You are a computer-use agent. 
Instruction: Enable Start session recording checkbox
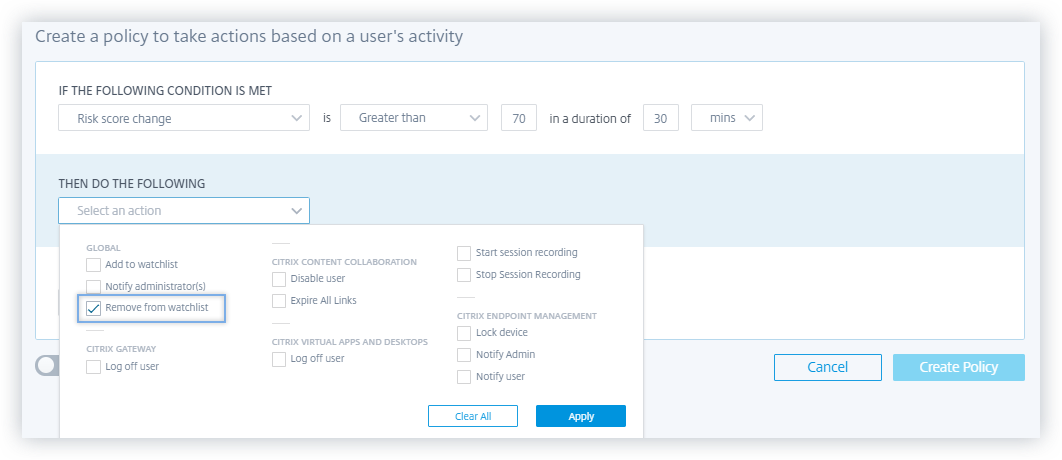464,253
